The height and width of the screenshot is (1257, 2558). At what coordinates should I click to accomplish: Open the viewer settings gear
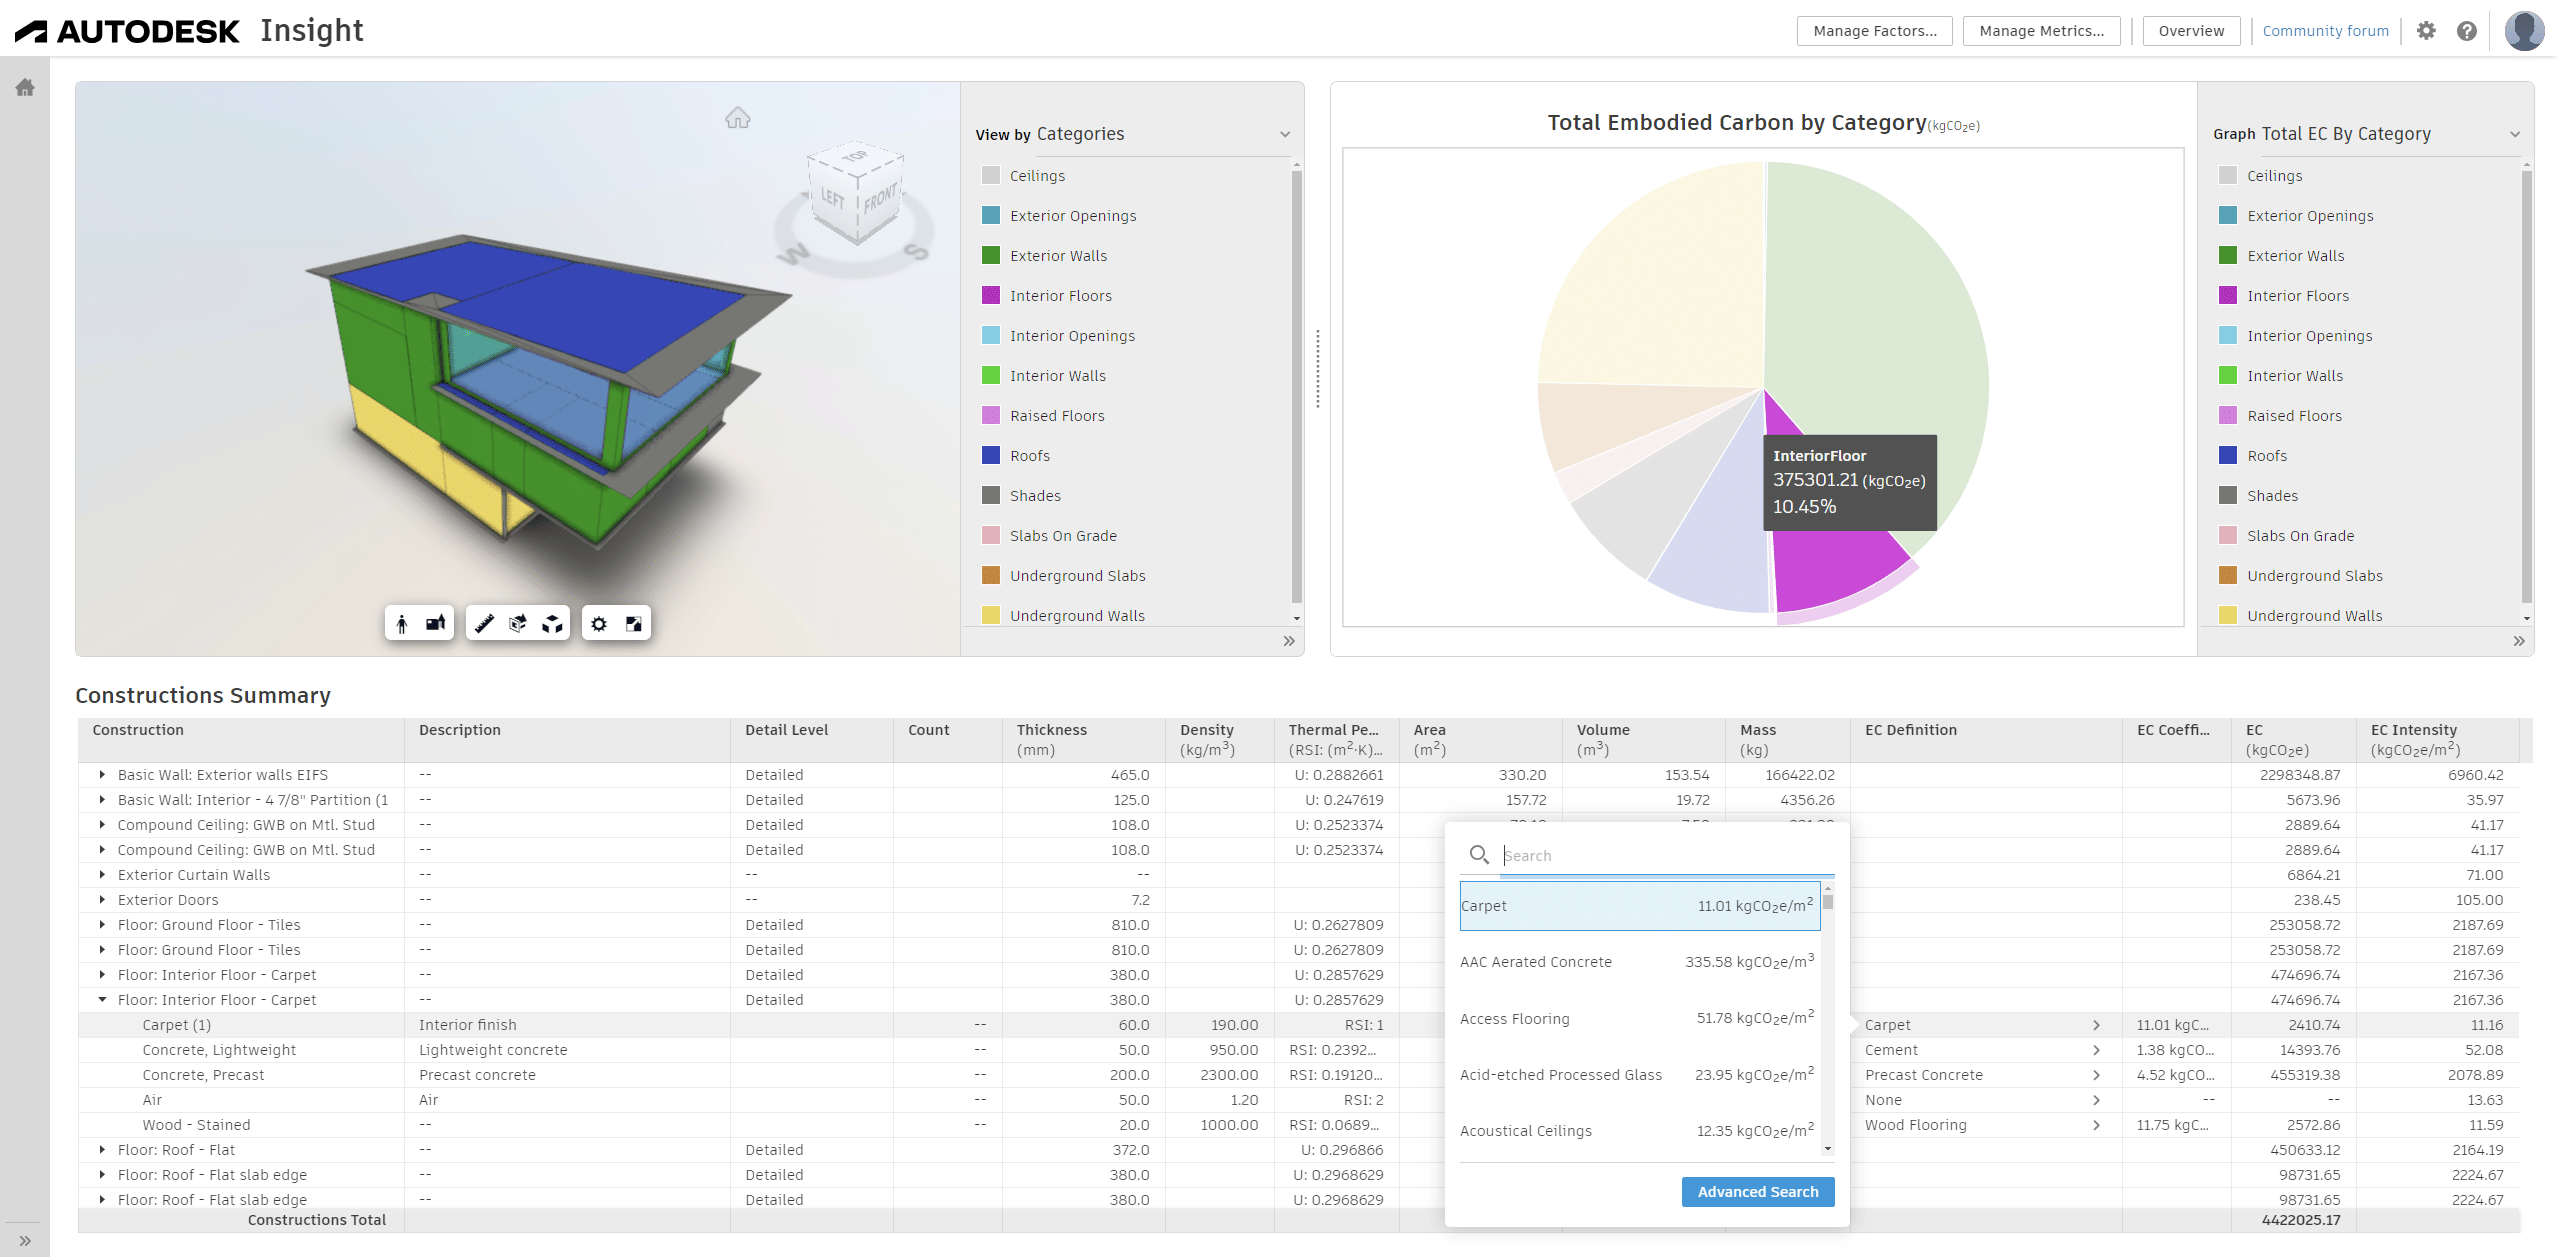pos(598,622)
